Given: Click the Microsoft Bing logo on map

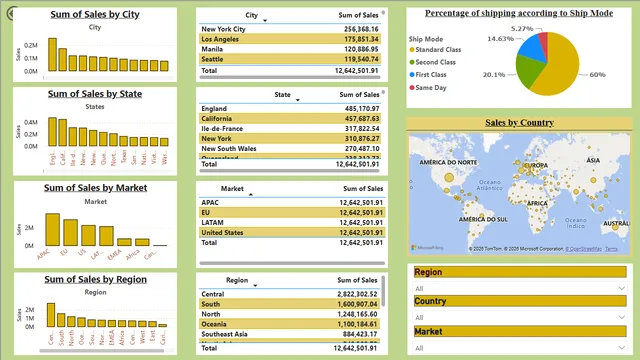Looking at the screenshot, I should coord(427,248).
